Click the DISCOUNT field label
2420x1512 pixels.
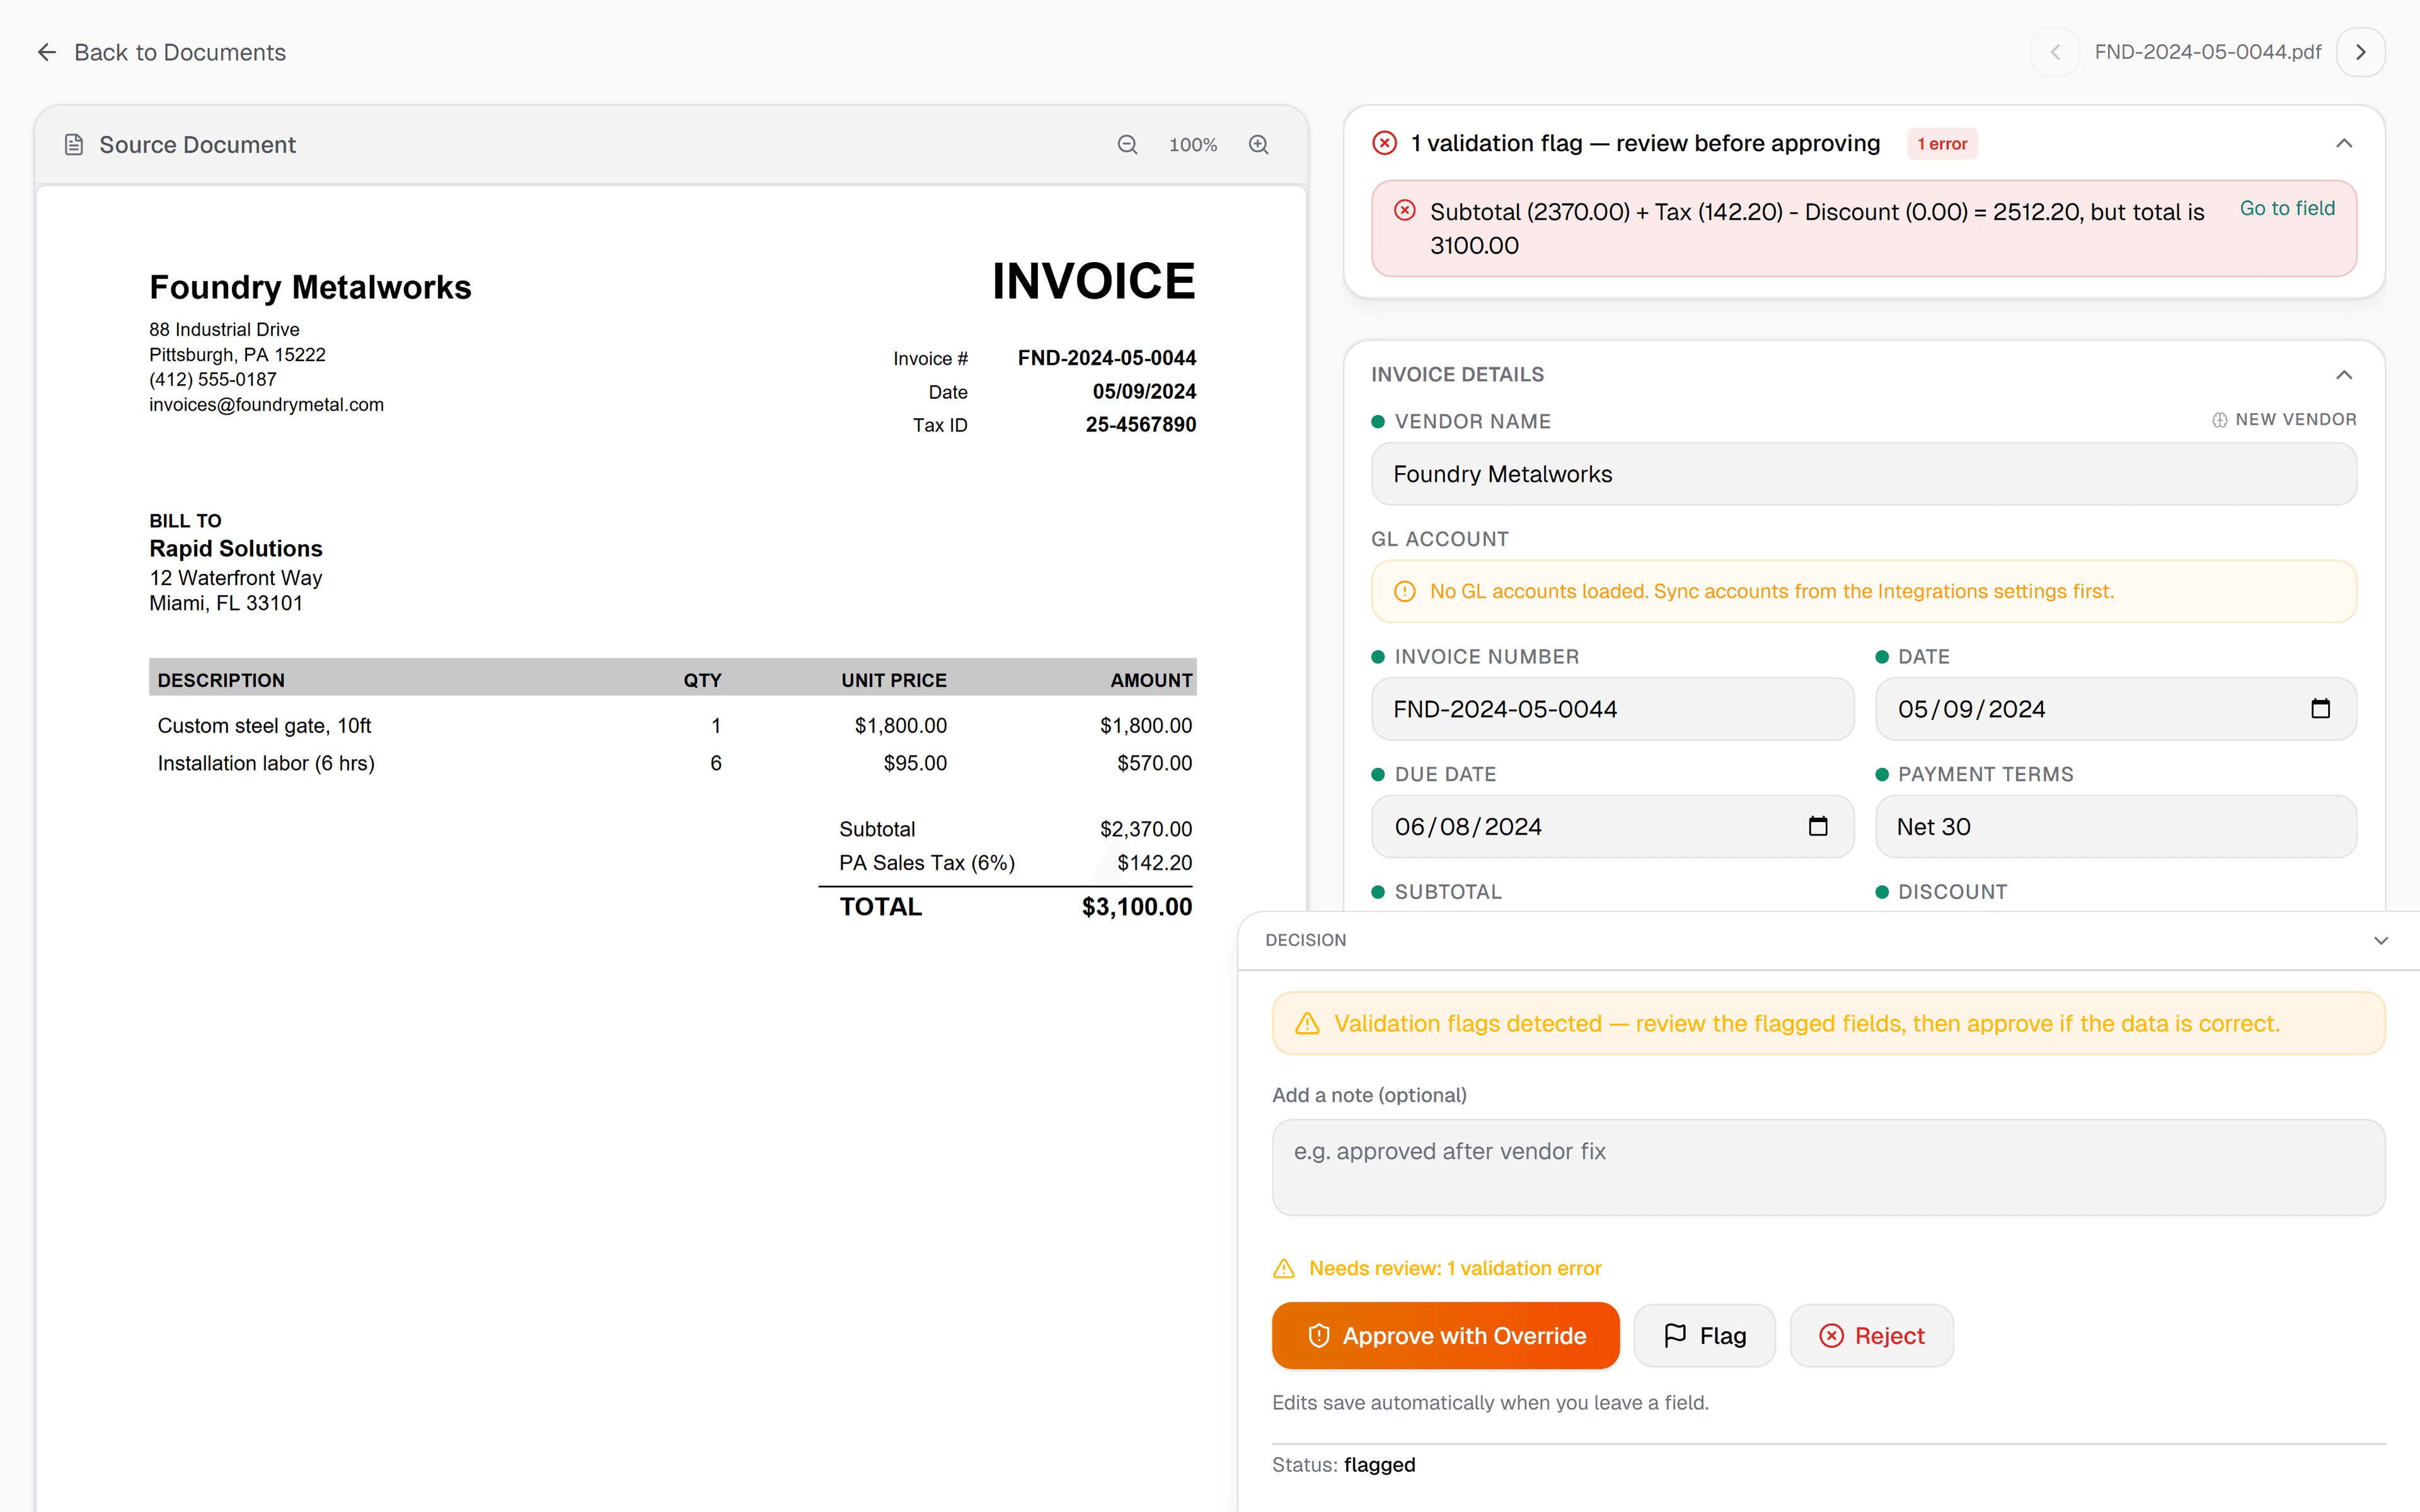coord(1952,892)
